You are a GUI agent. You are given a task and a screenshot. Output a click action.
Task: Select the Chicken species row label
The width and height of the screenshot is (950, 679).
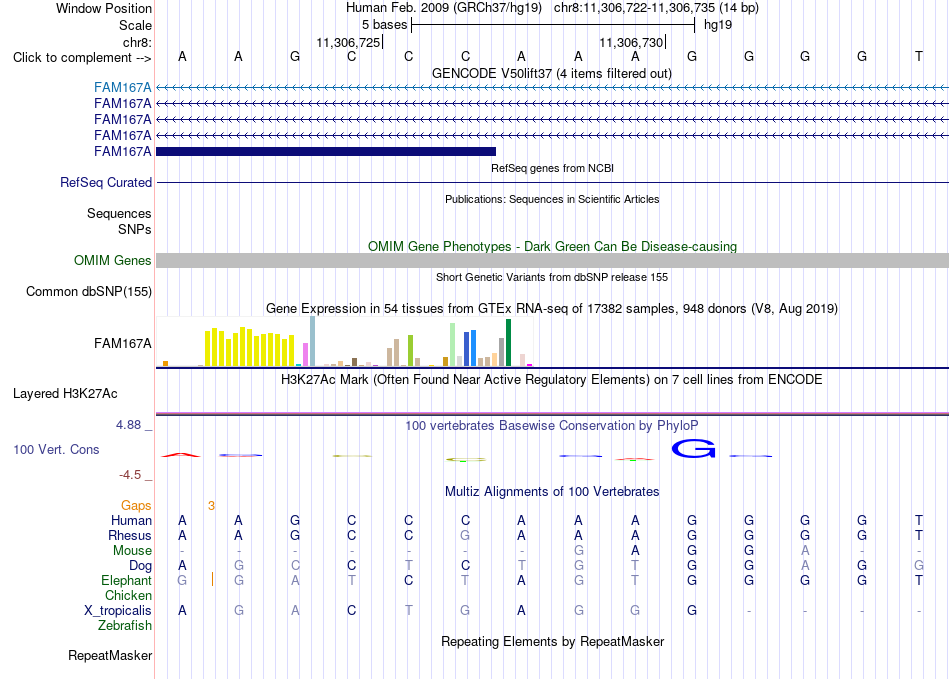(128, 595)
